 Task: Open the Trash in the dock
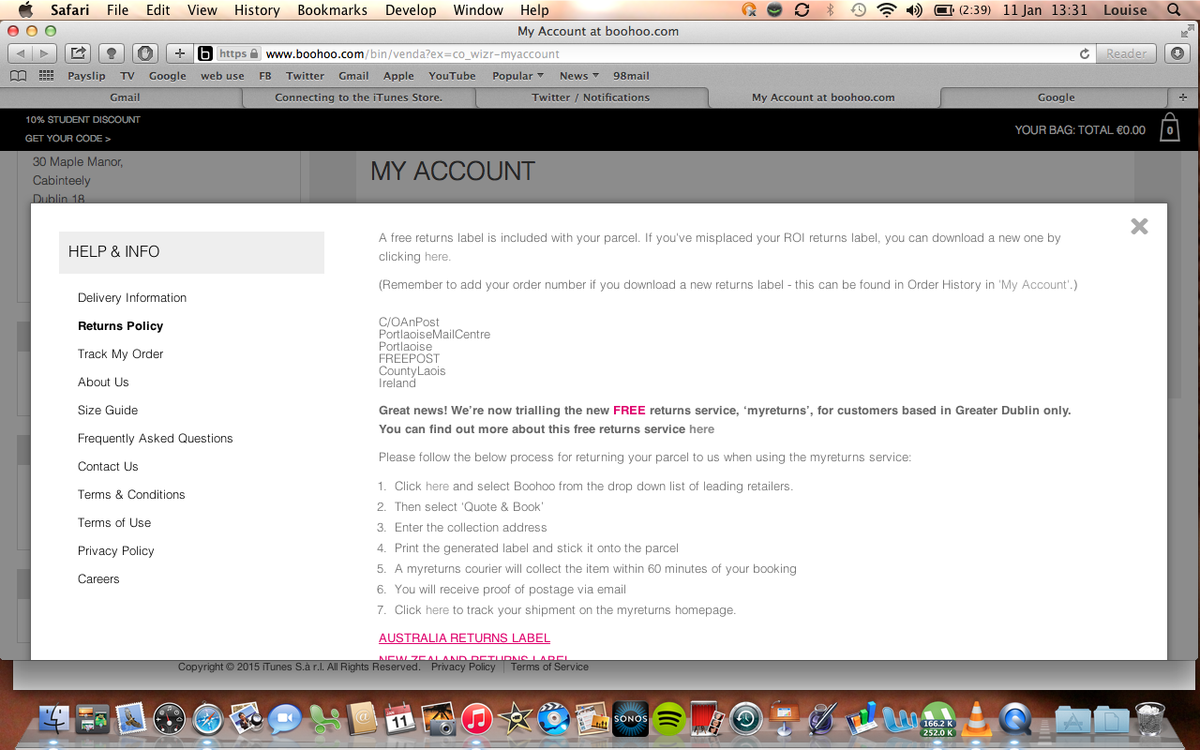pos(1151,717)
